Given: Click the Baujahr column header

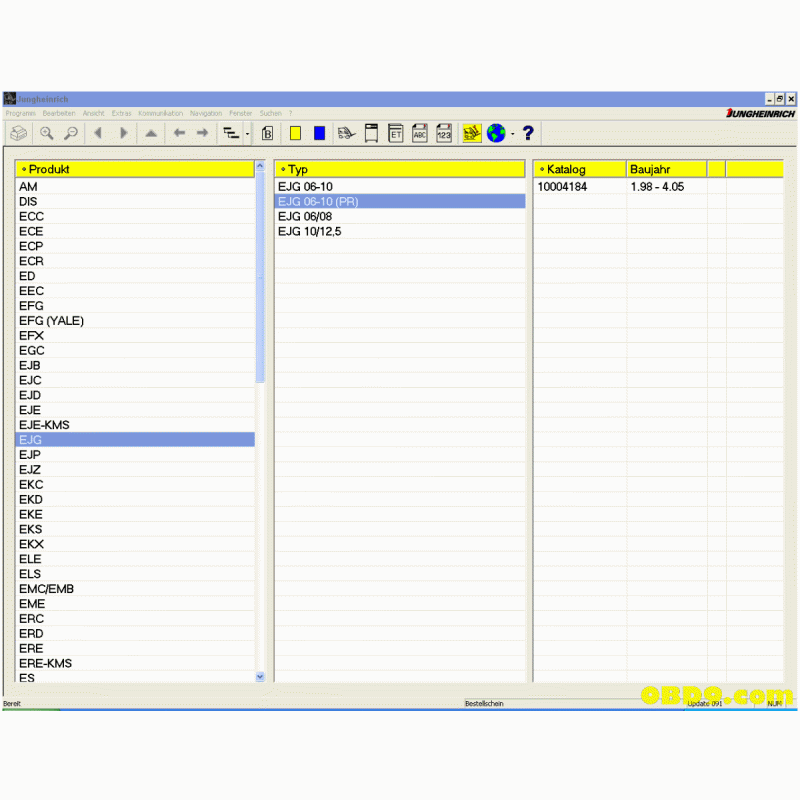Looking at the screenshot, I should coord(666,169).
